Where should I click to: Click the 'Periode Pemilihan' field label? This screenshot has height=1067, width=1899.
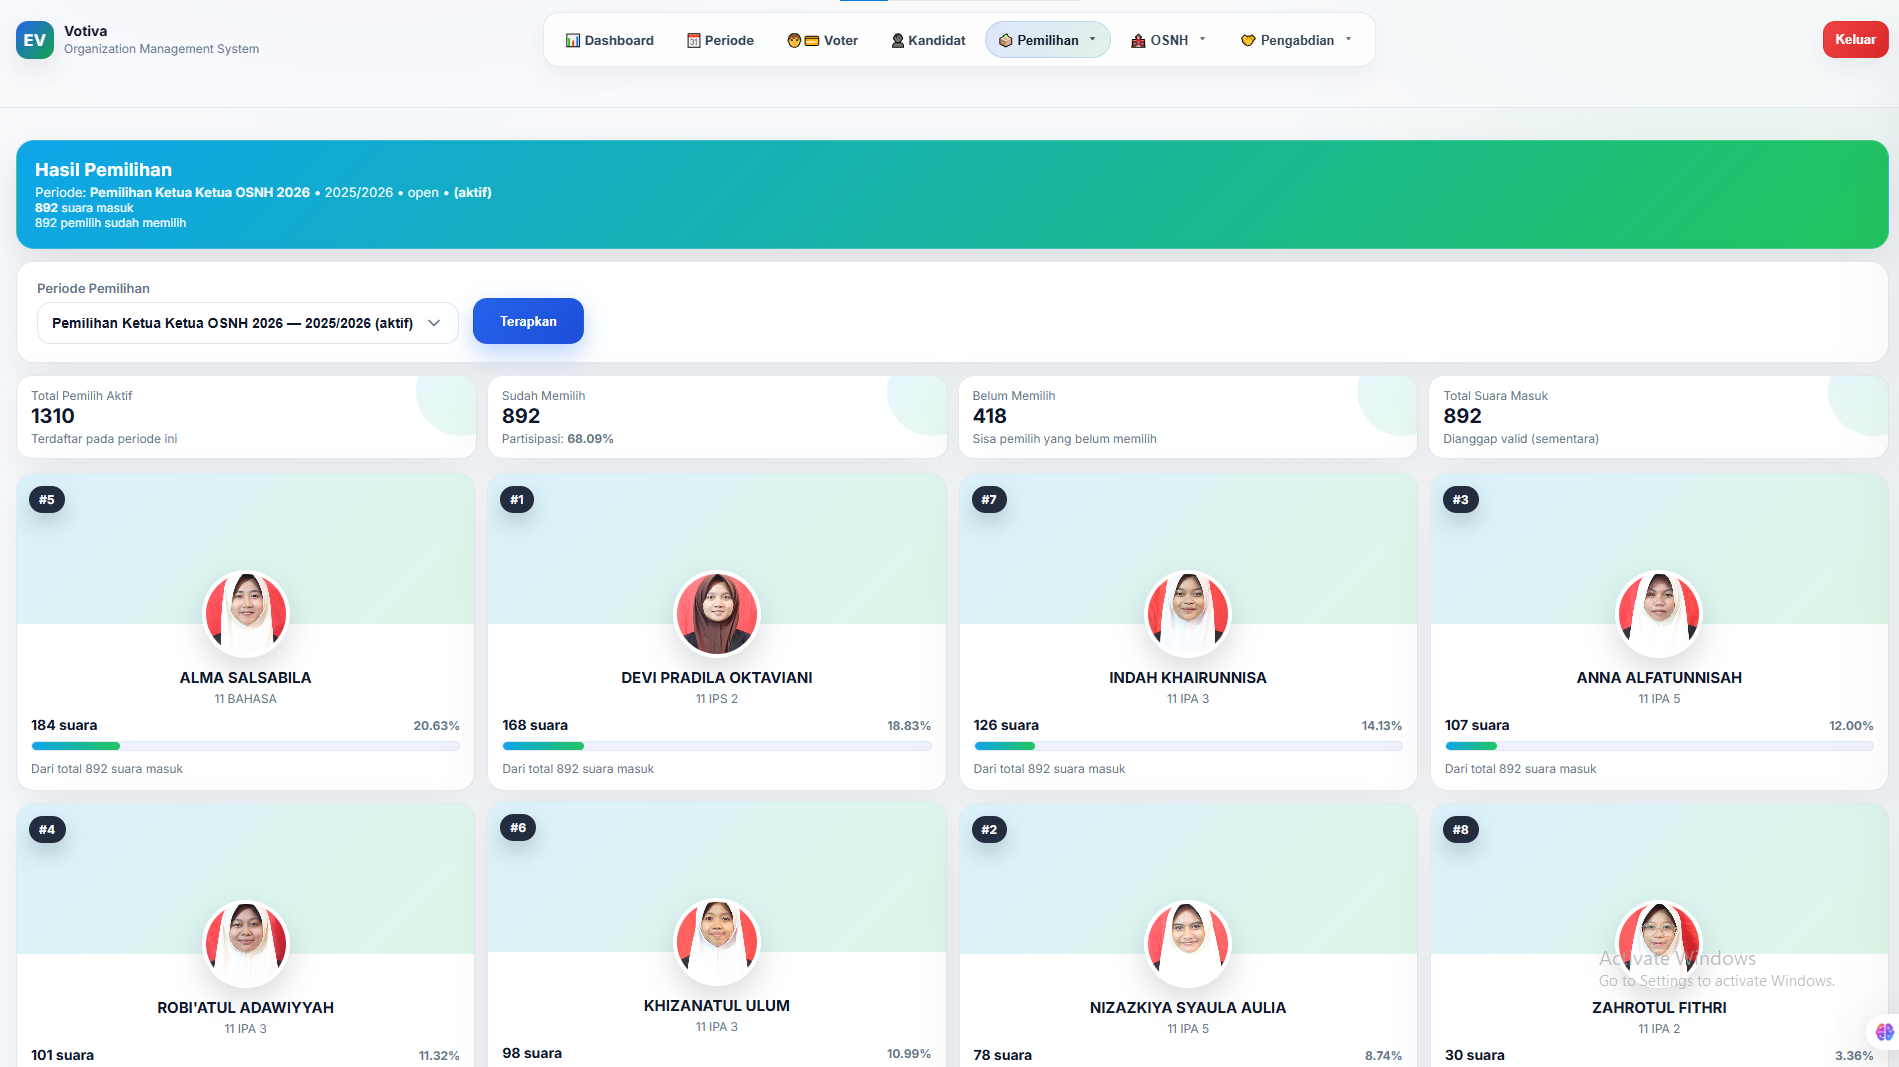click(x=93, y=288)
